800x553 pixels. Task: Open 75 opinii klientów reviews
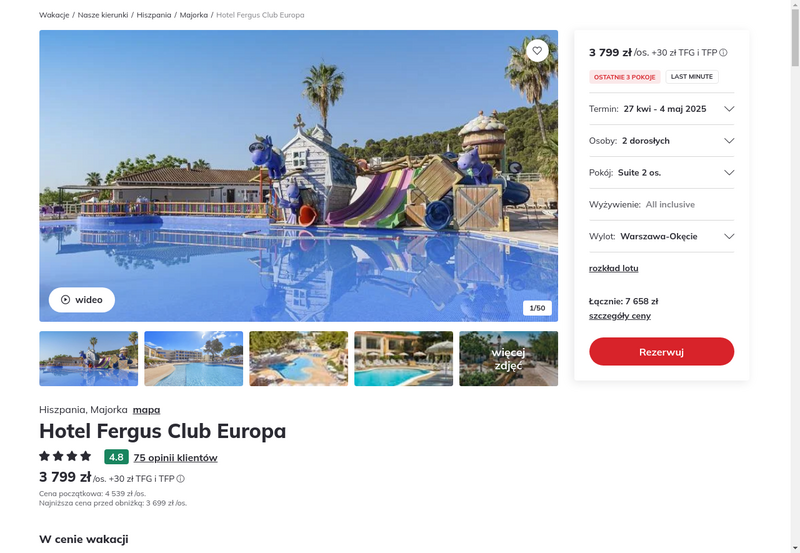tap(176, 458)
